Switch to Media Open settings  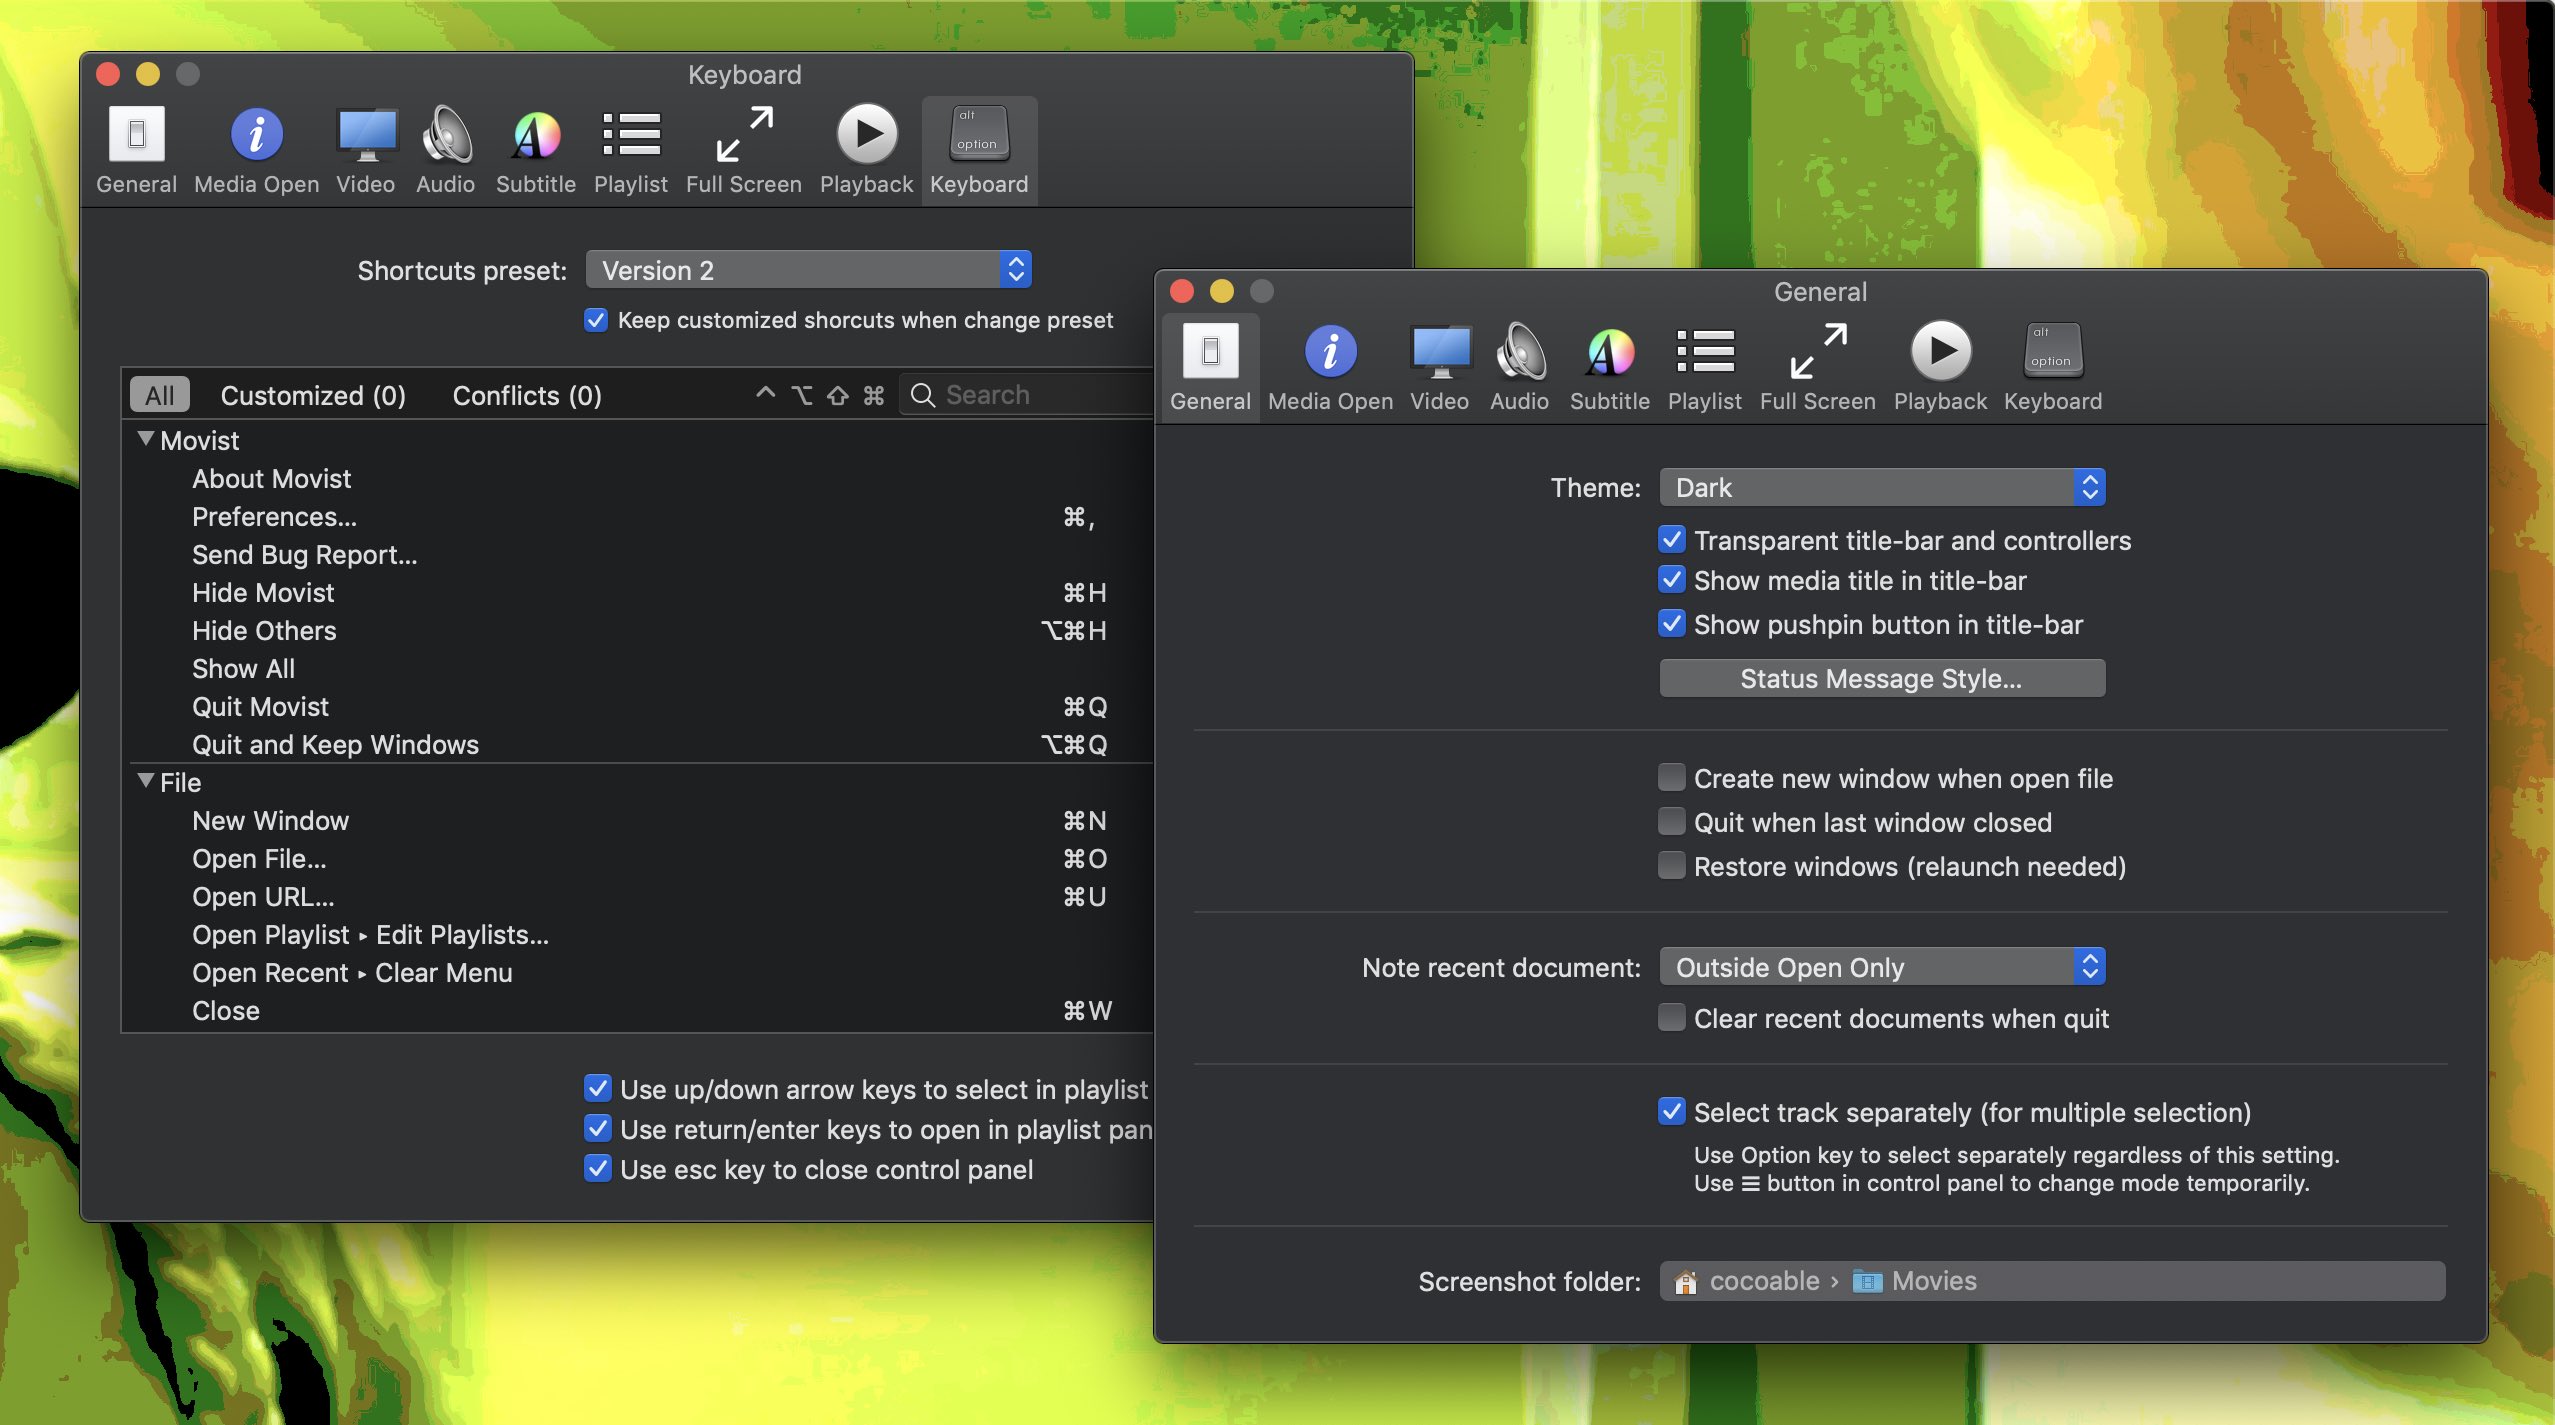coord(1330,365)
